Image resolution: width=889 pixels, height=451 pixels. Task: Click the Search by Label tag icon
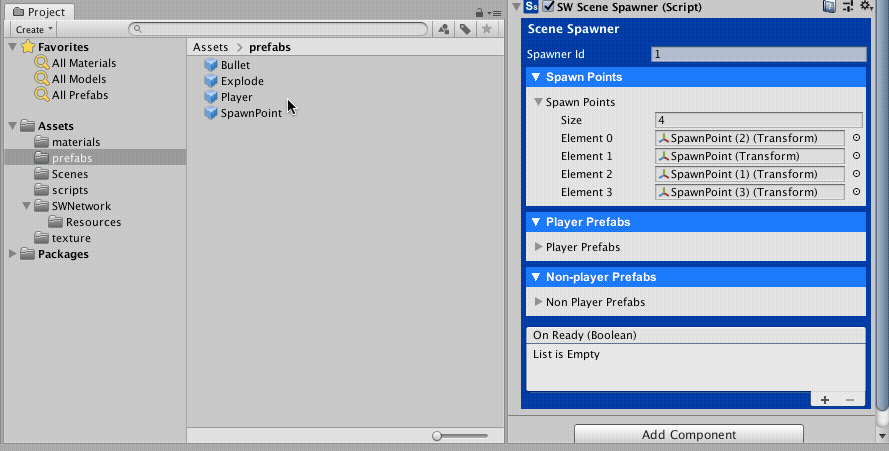coord(465,30)
